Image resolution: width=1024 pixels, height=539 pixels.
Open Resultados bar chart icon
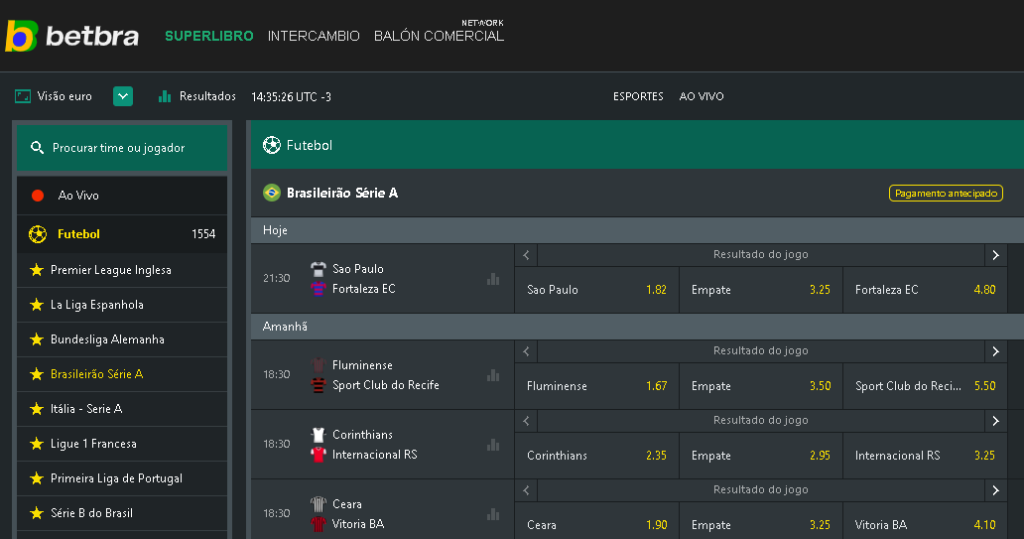(165, 97)
